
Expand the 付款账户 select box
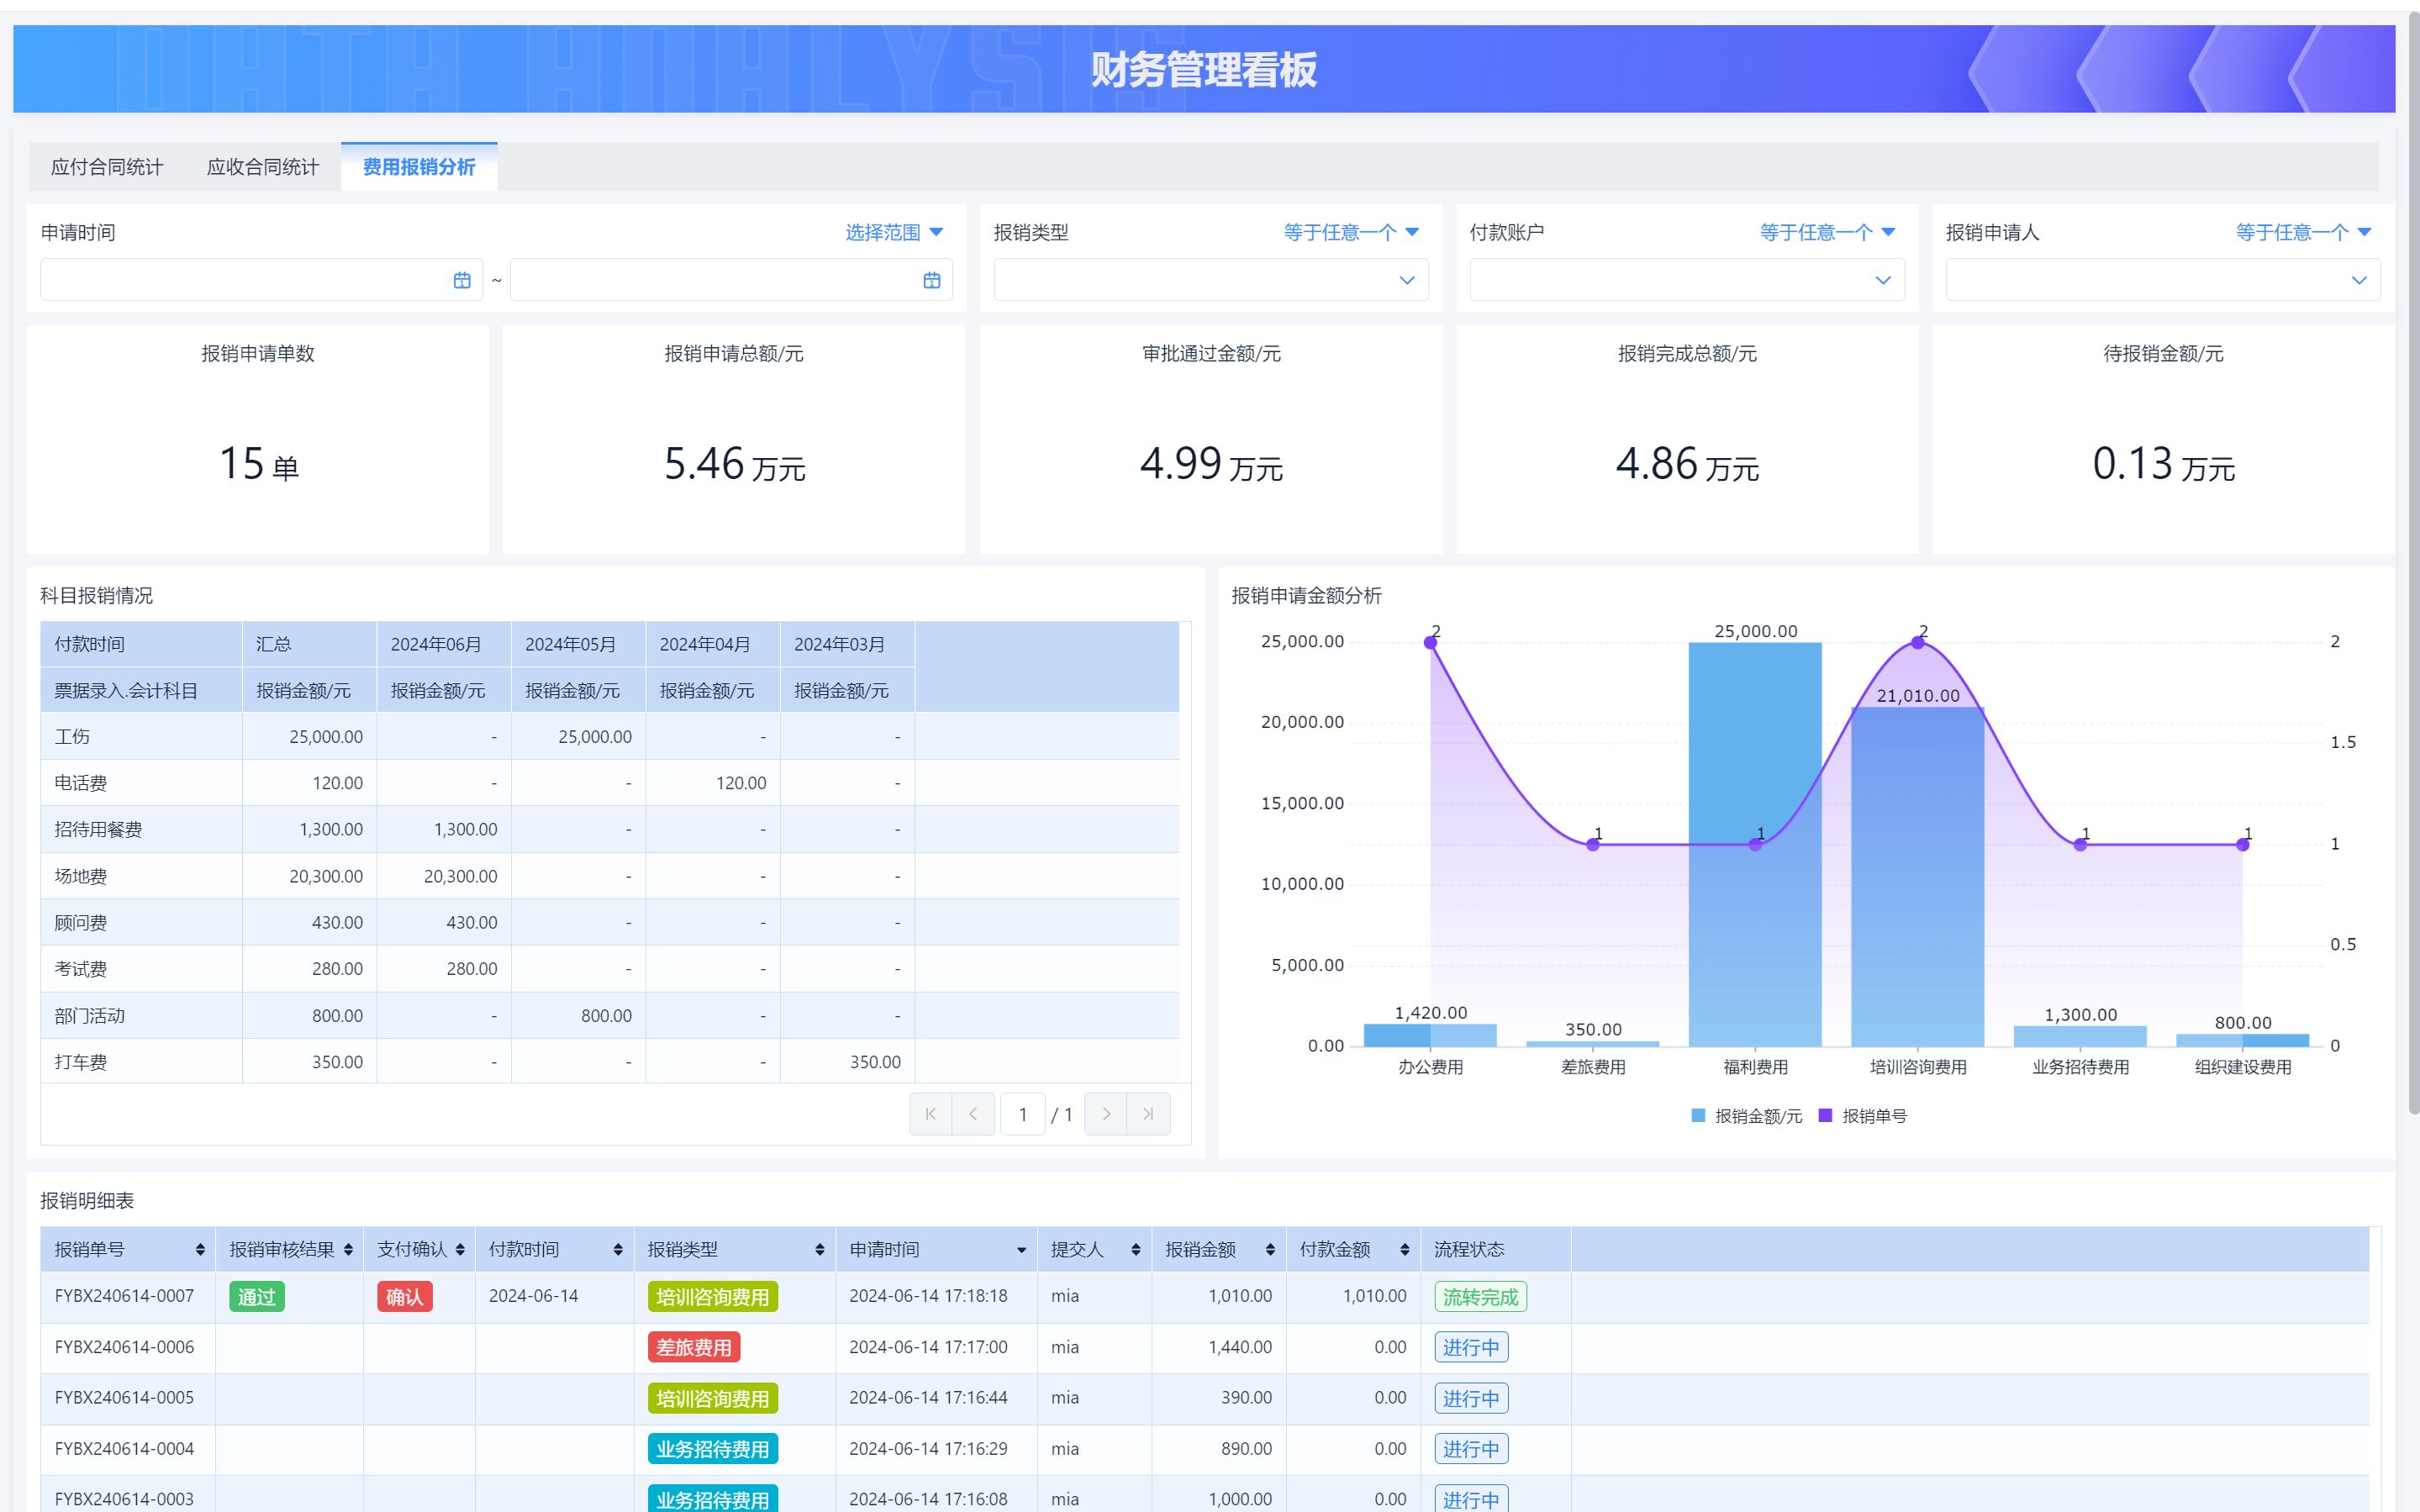point(1686,280)
